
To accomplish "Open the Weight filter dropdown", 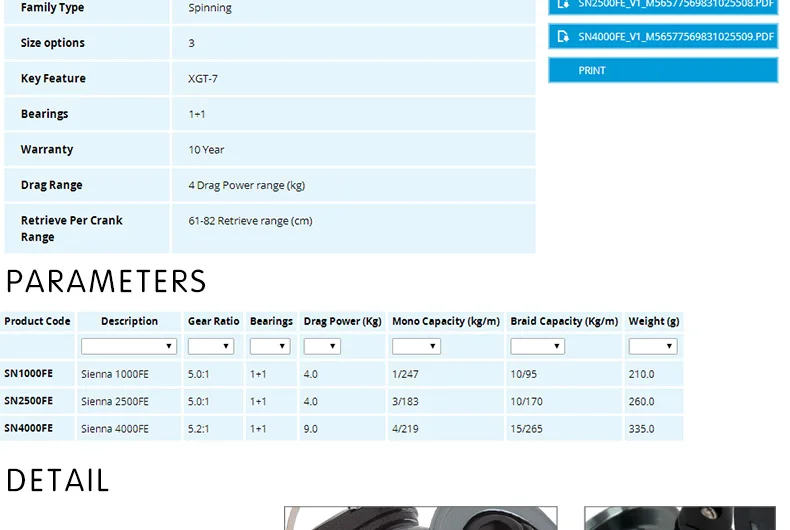I will click(x=653, y=346).
